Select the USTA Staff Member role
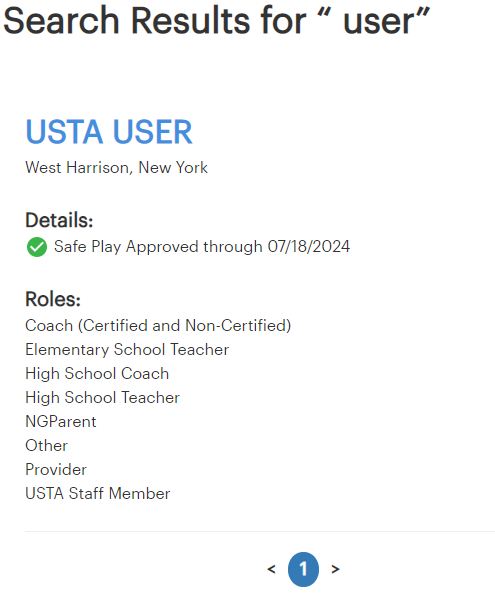Screen dimensions: 495x594 [x=98, y=494]
